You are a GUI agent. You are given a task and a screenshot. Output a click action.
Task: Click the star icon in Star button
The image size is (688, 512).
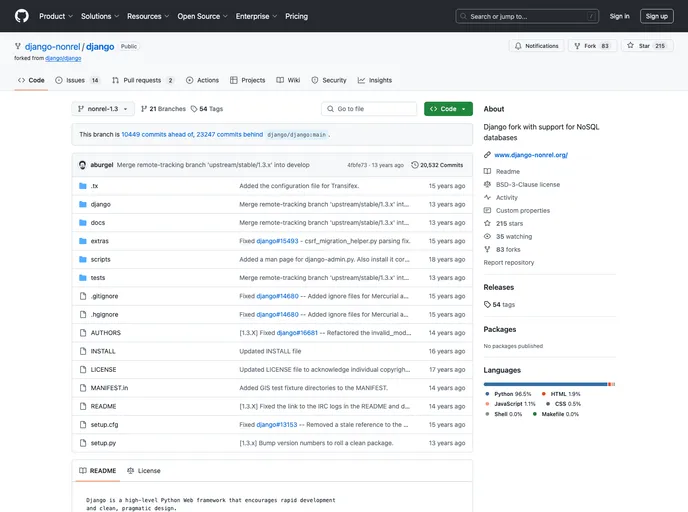631,45
